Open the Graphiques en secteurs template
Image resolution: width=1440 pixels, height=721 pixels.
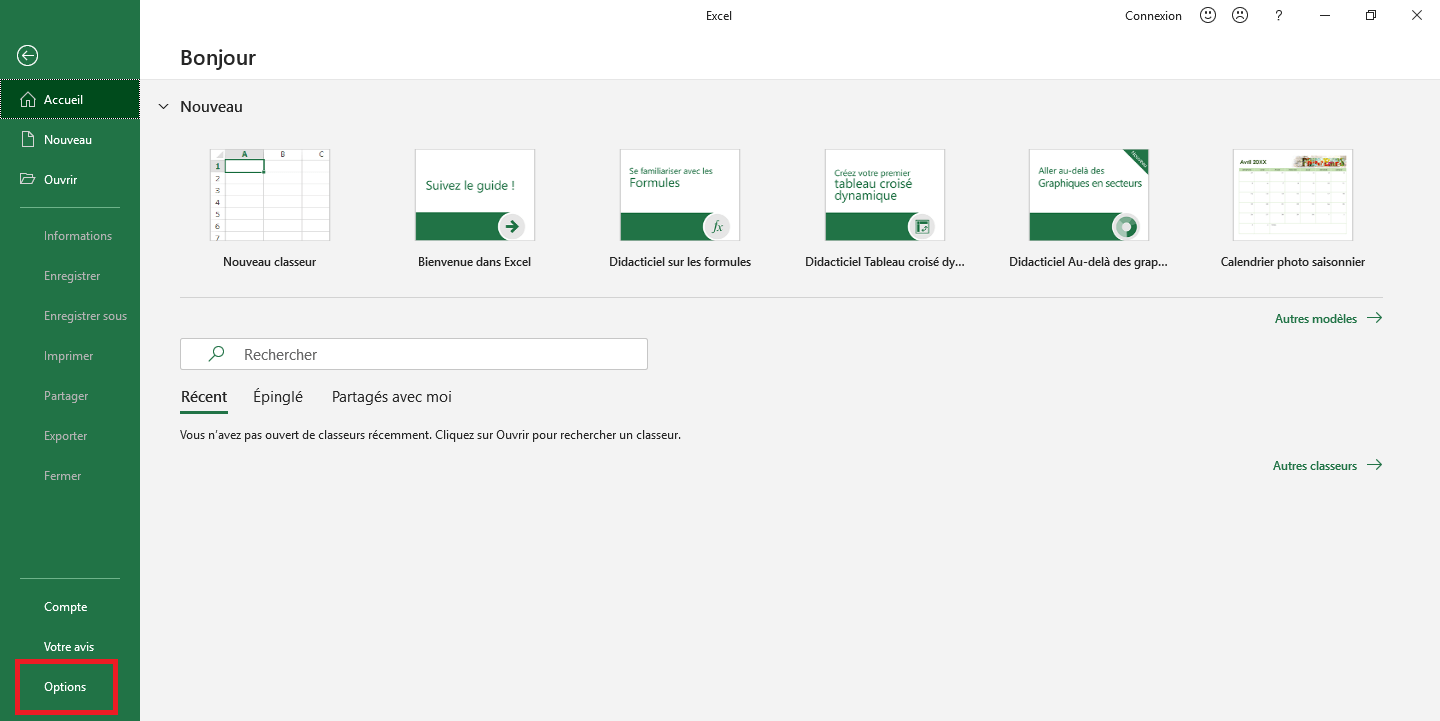[x=1089, y=195]
